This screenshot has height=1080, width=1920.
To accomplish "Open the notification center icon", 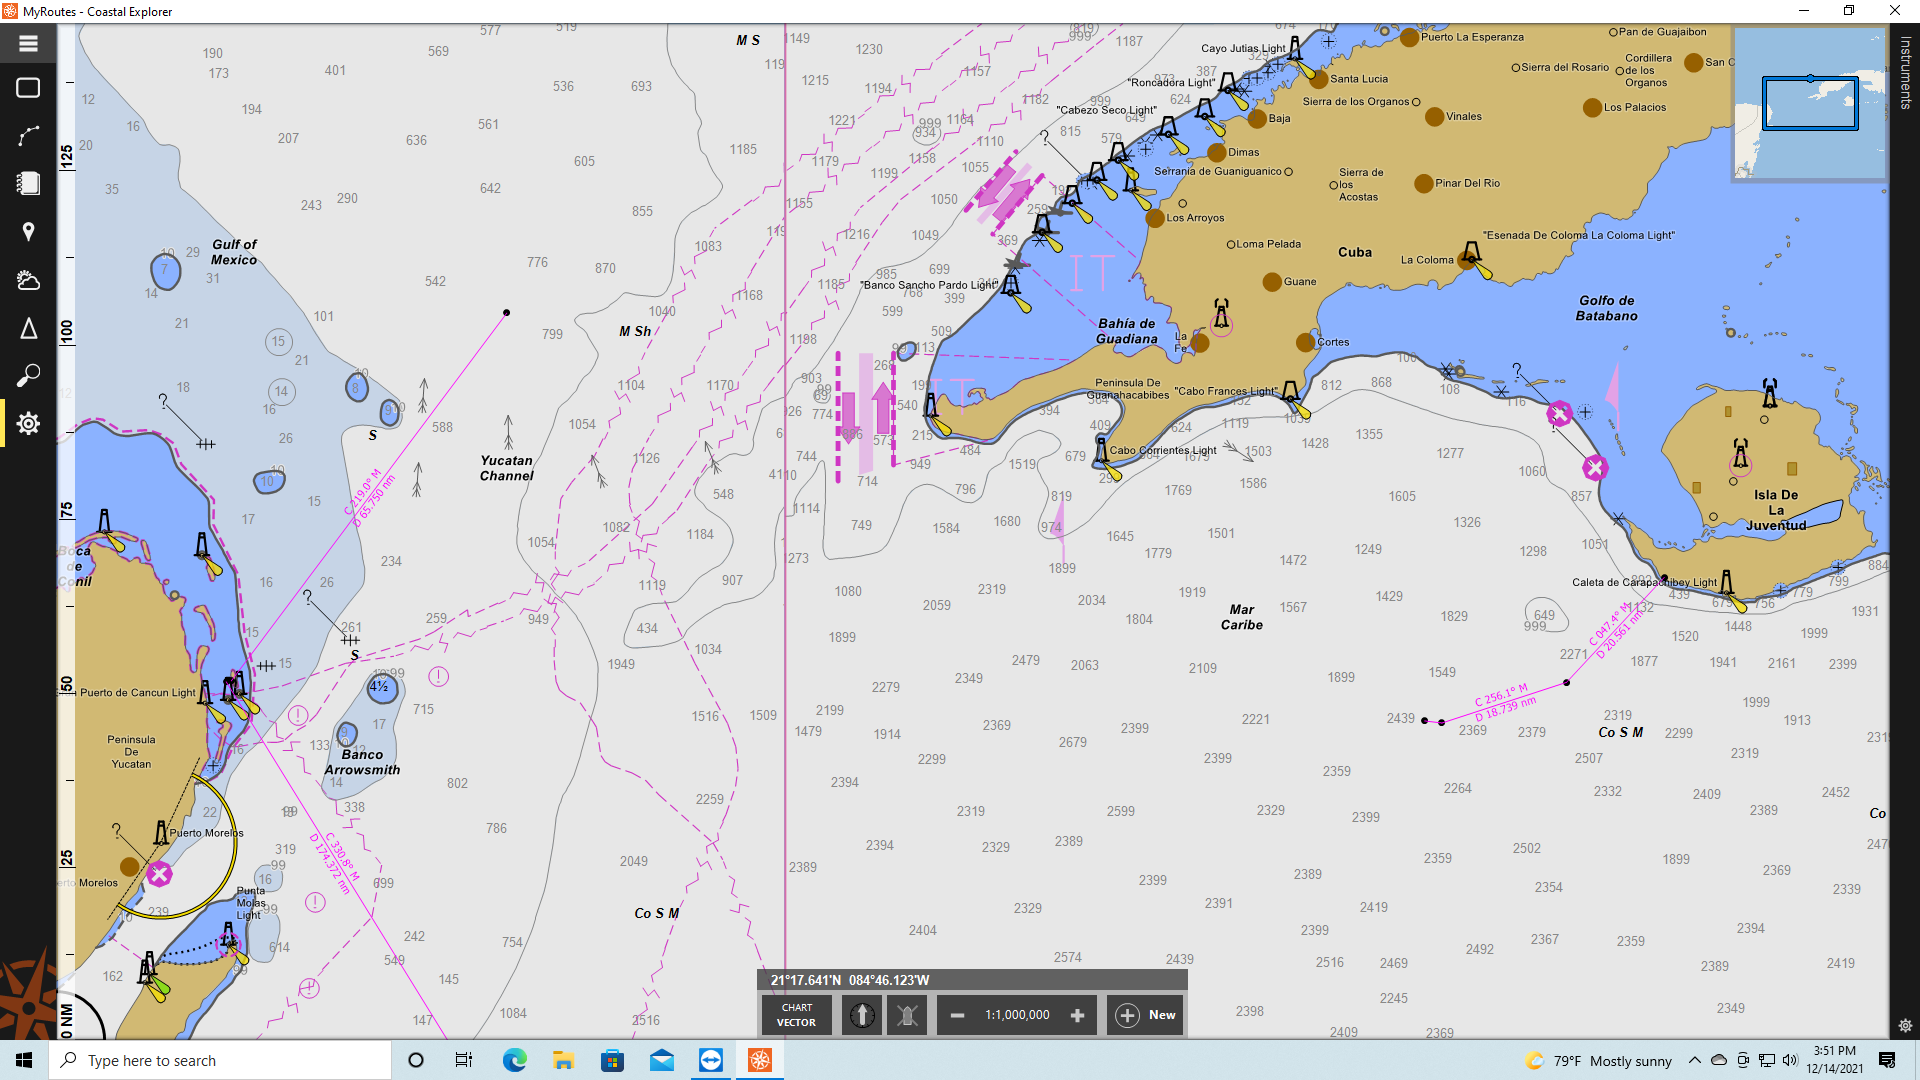I will tap(1887, 1060).
